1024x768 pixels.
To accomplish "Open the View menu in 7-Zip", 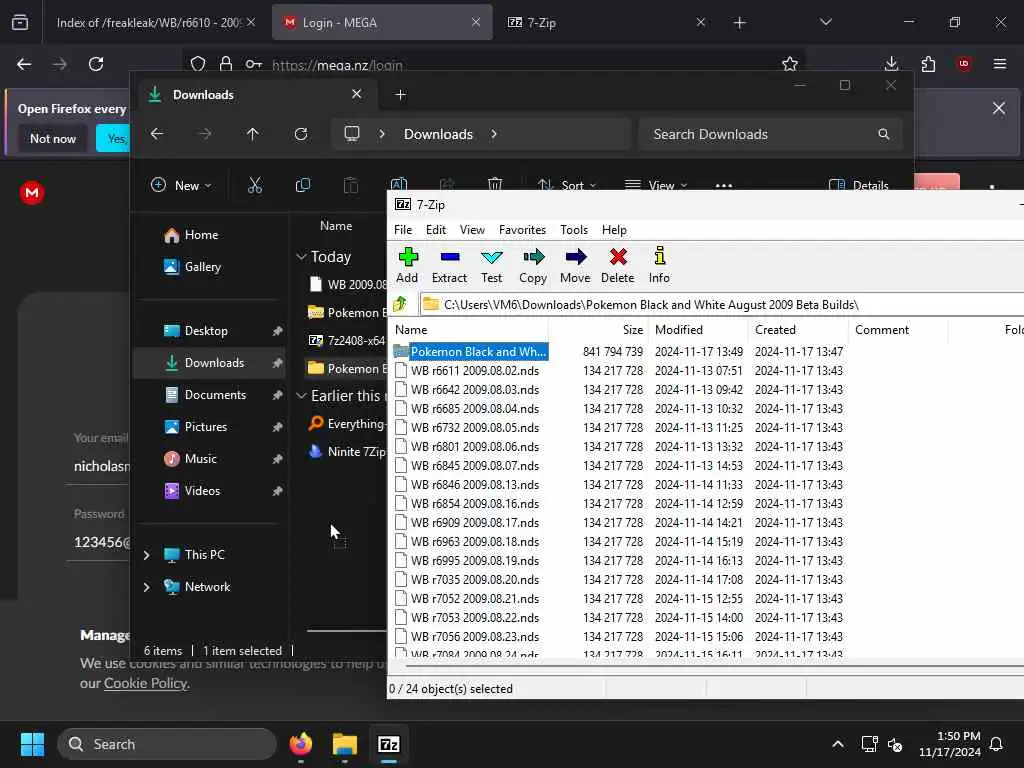I will pos(472,230).
